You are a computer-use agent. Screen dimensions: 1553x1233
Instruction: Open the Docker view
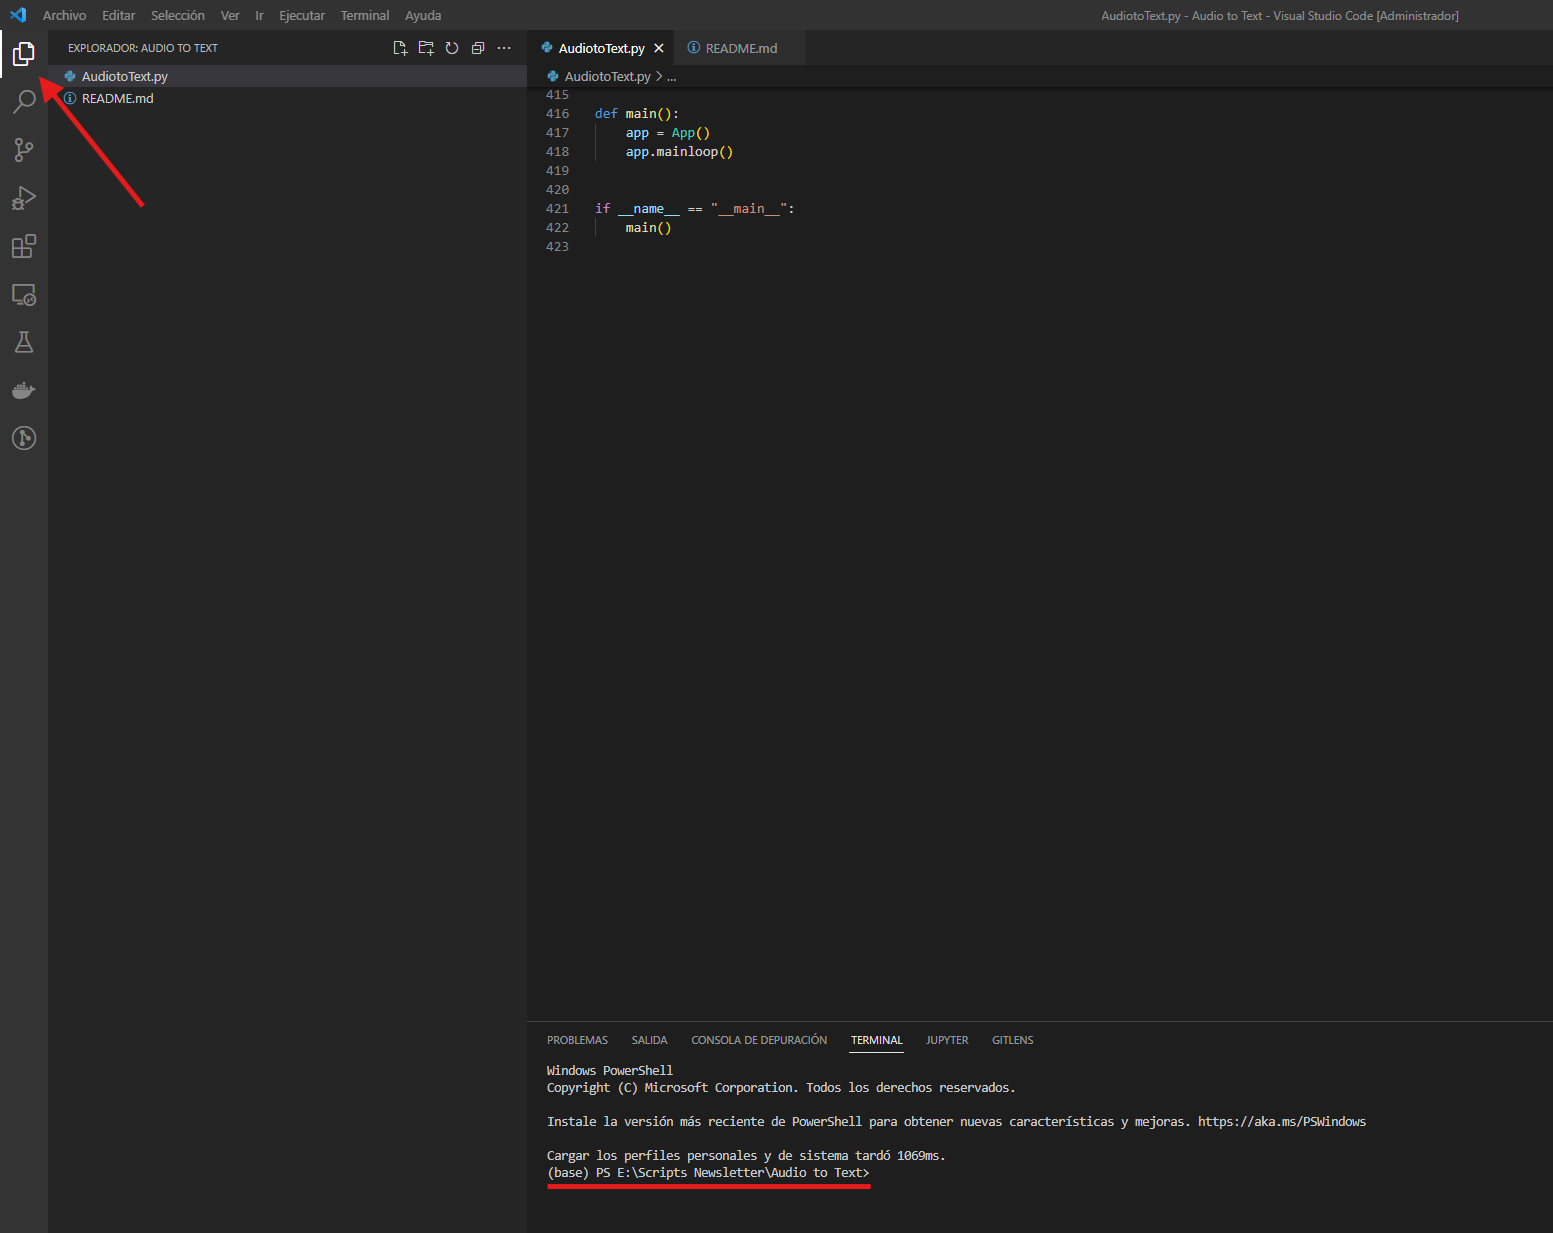(24, 390)
